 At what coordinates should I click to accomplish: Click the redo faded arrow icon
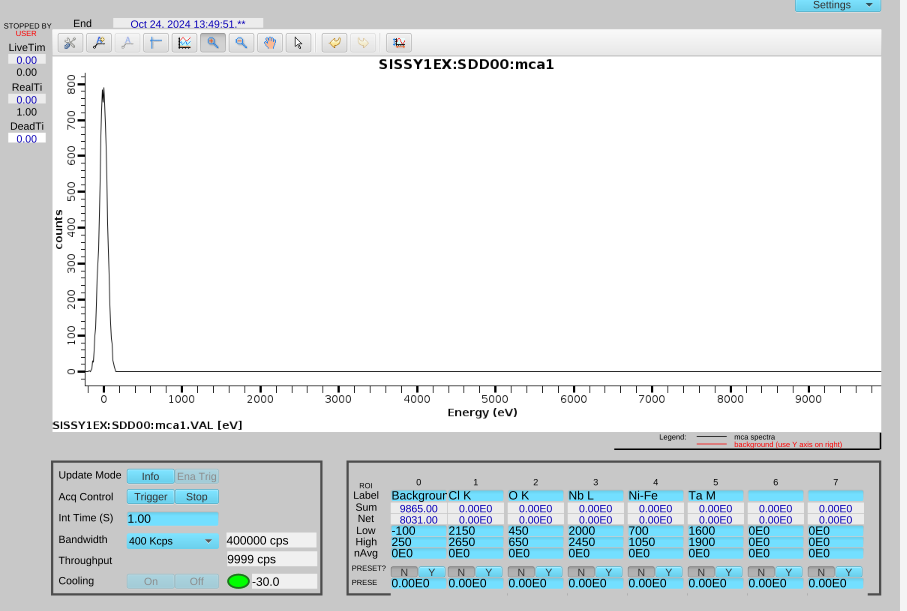coord(363,43)
